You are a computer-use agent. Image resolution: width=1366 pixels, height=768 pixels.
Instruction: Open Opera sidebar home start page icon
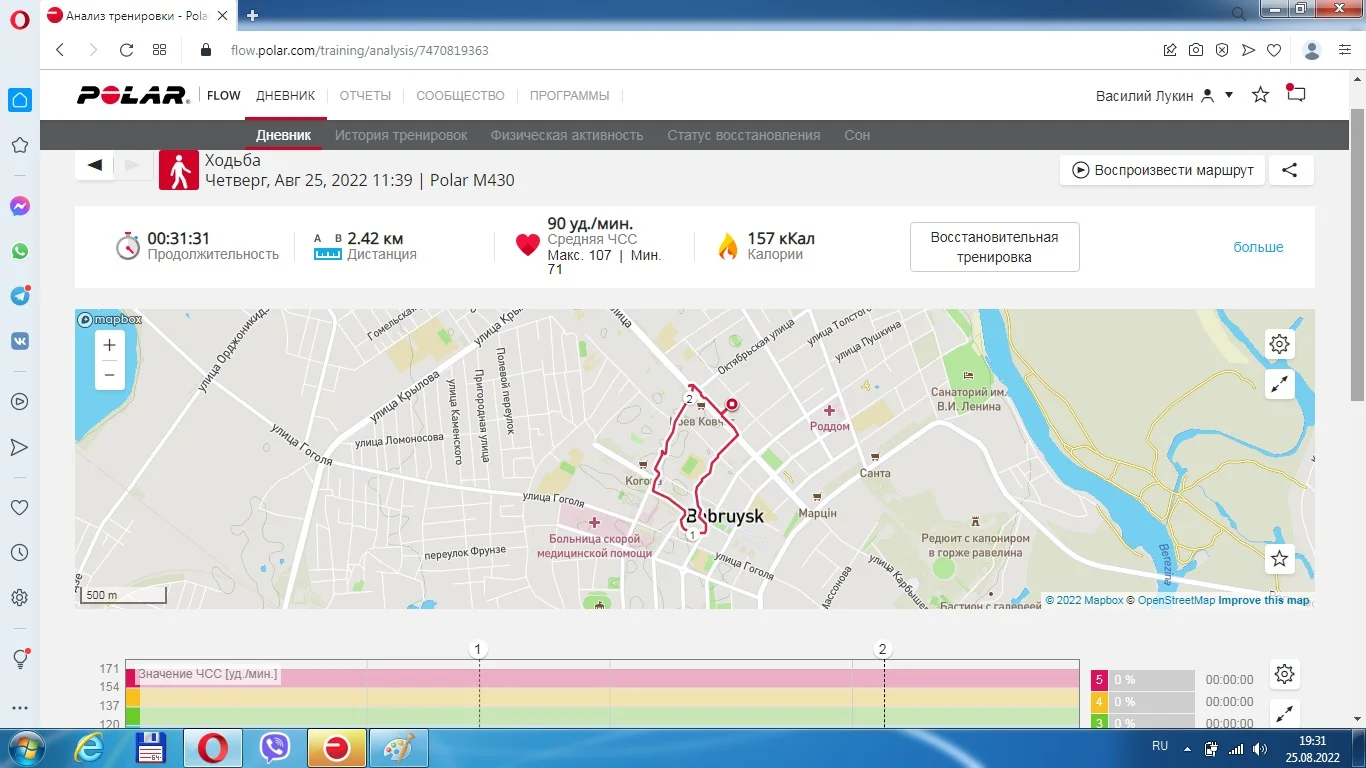20,100
